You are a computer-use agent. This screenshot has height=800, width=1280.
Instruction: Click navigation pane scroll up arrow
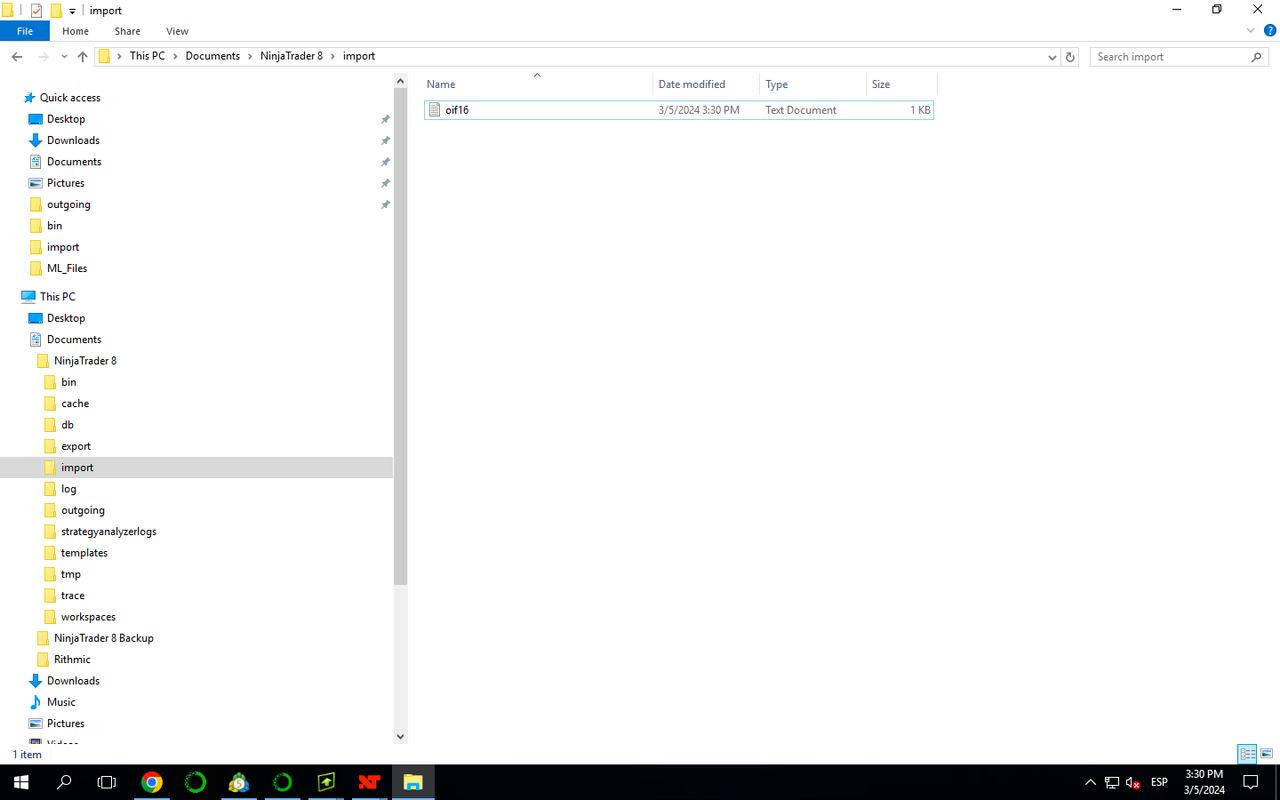(x=400, y=81)
